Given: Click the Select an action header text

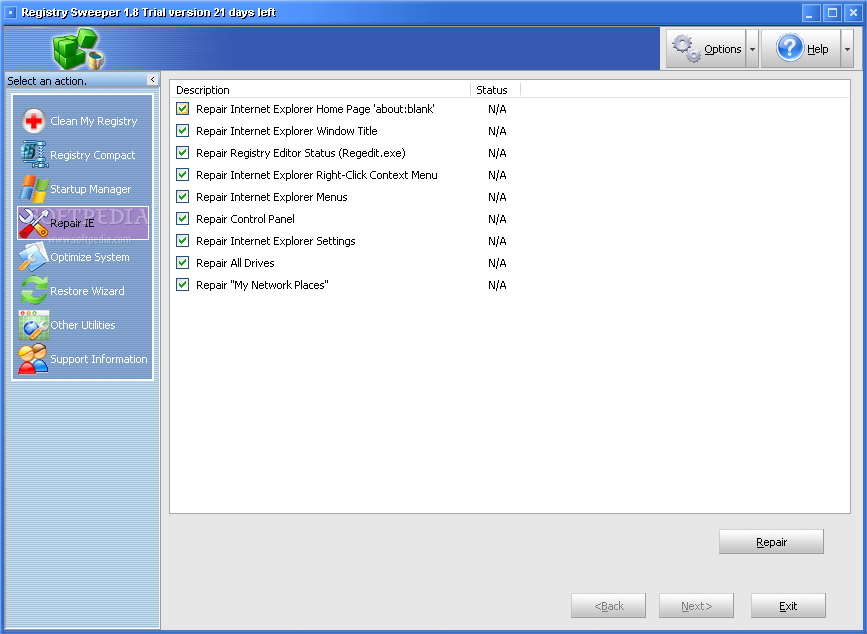Looking at the screenshot, I should (x=47, y=81).
